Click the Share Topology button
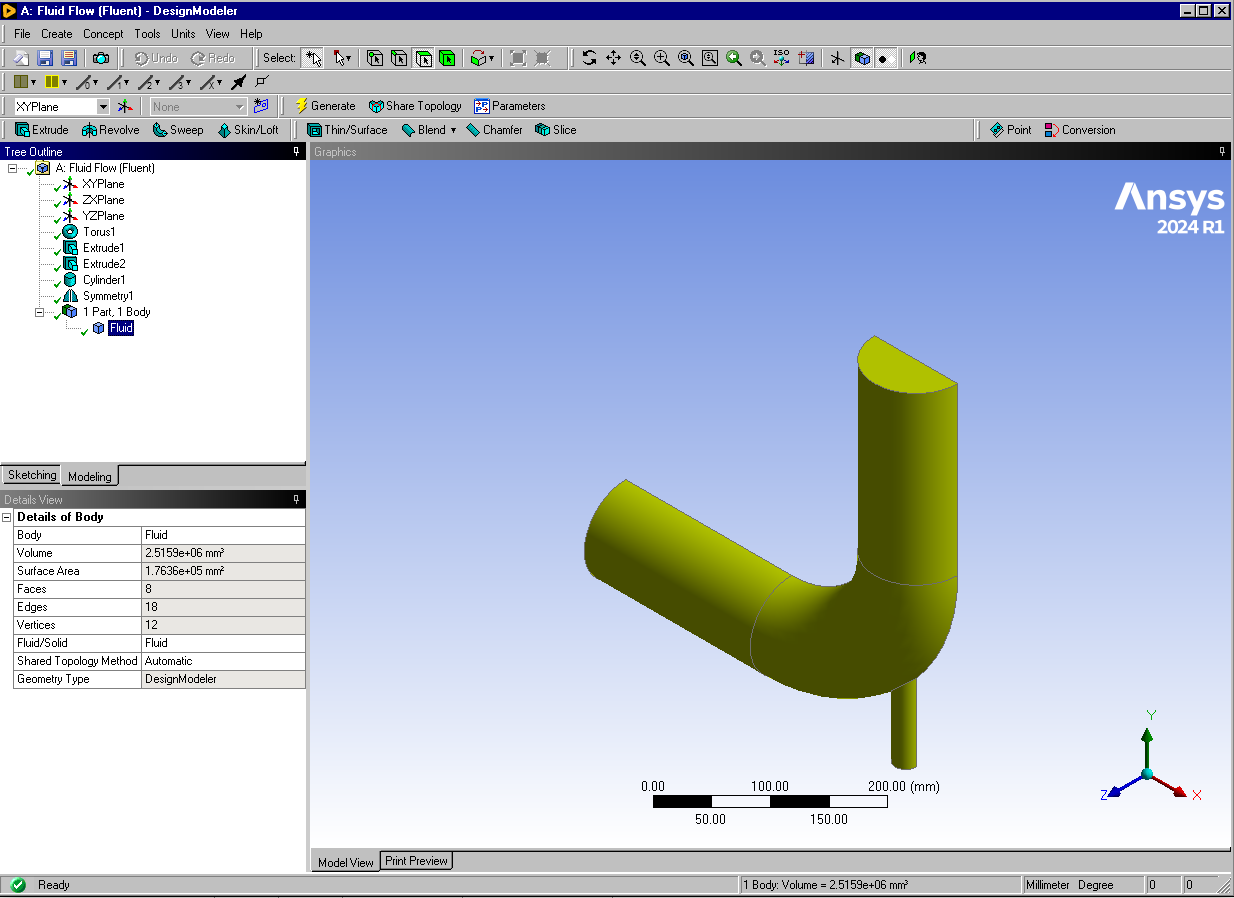The width and height of the screenshot is (1234, 898). pos(414,106)
